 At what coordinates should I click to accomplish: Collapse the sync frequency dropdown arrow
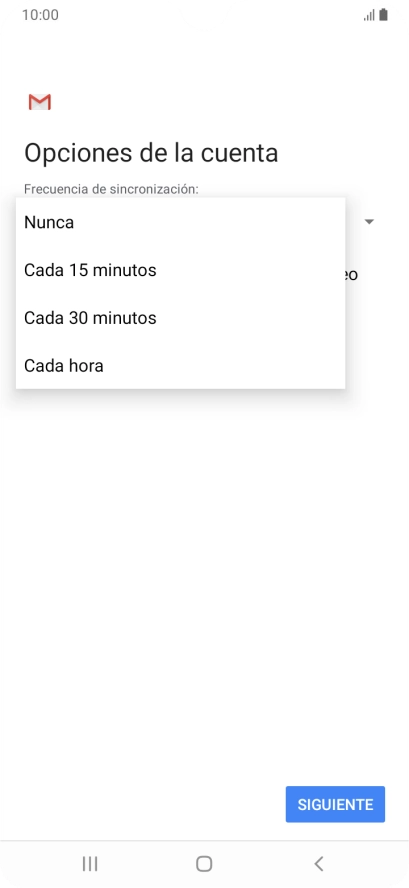pyautogui.click(x=369, y=222)
